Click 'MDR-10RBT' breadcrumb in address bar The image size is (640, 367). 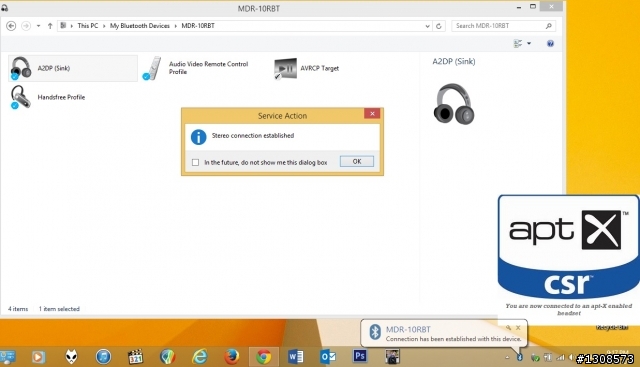tap(198, 26)
